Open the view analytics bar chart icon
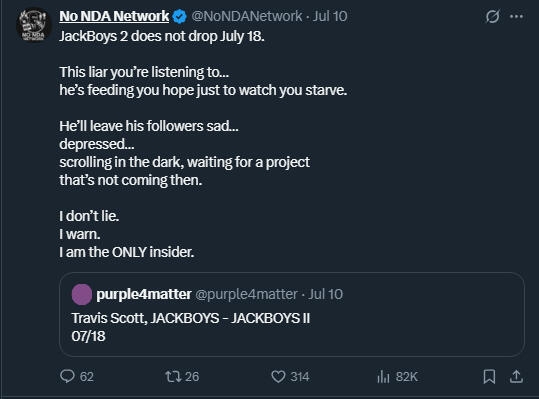This screenshot has height=399, width=539. 383,377
